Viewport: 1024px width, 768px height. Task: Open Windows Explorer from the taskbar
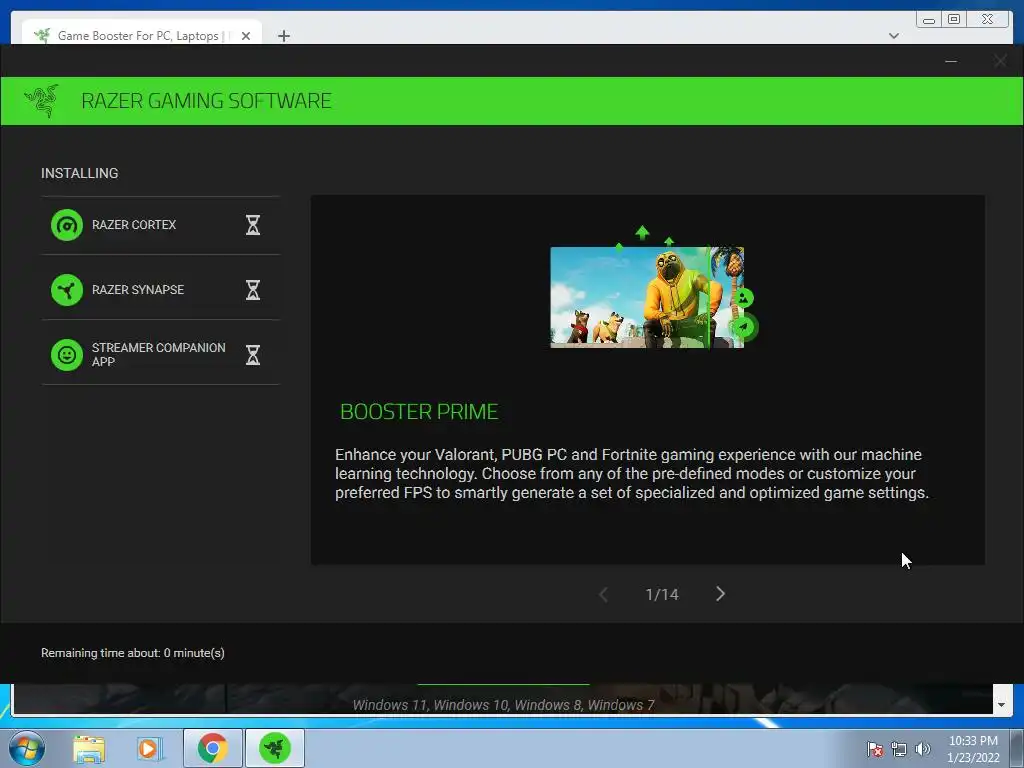(x=89, y=748)
